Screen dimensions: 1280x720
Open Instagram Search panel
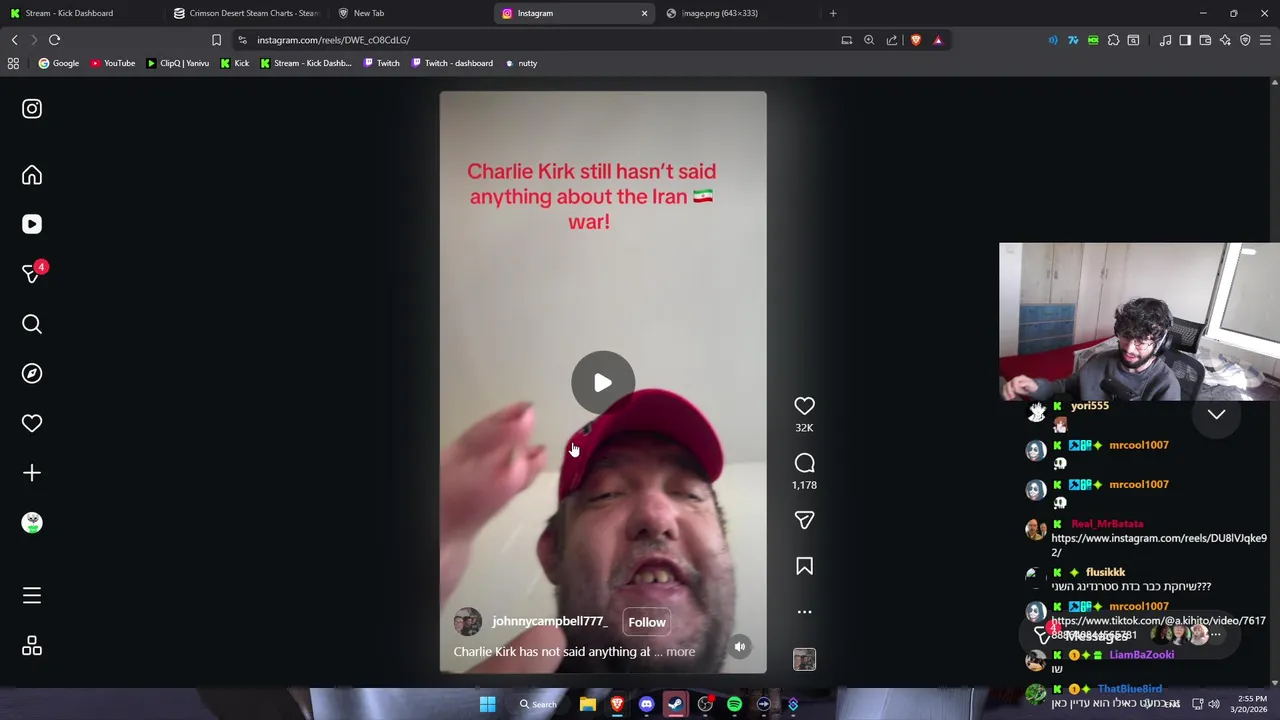coord(32,324)
